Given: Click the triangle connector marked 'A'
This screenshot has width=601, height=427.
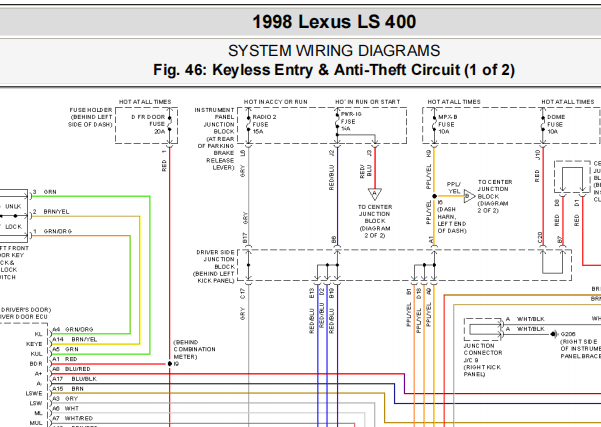Looking at the screenshot, I should pyautogui.click(x=375, y=194).
